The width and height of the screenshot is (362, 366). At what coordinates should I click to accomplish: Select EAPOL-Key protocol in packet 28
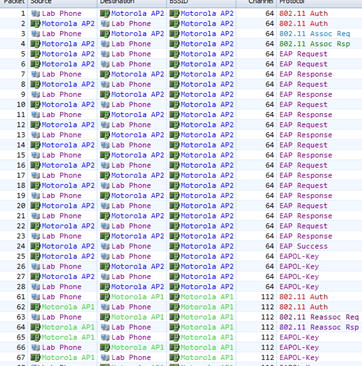[x=299, y=287]
